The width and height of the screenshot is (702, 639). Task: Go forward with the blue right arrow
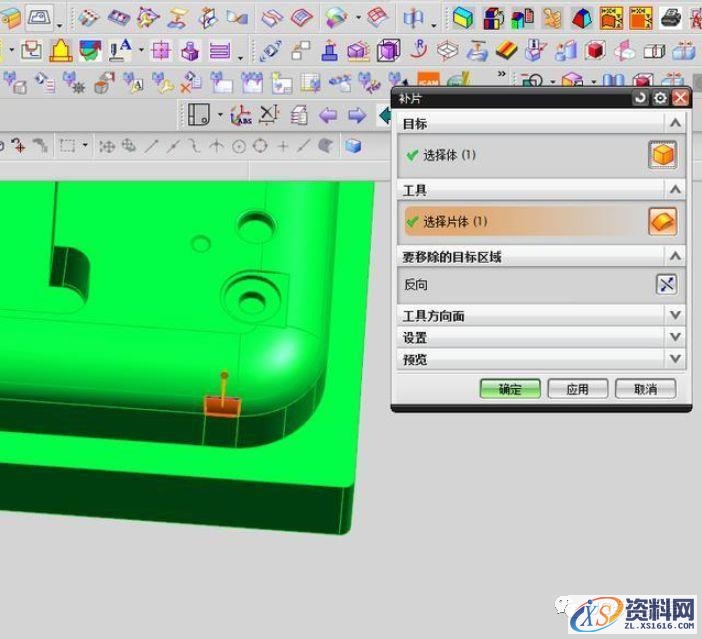point(357,116)
